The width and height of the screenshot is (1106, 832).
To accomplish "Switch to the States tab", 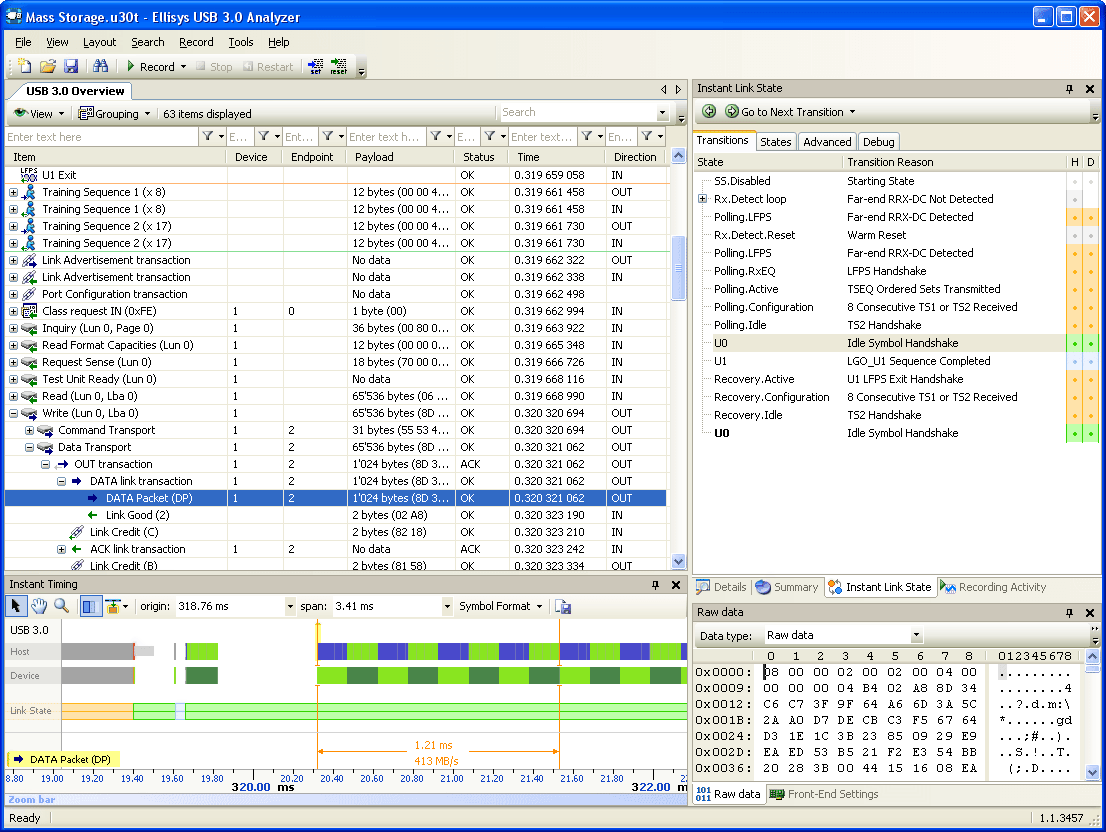I will click(775, 142).
